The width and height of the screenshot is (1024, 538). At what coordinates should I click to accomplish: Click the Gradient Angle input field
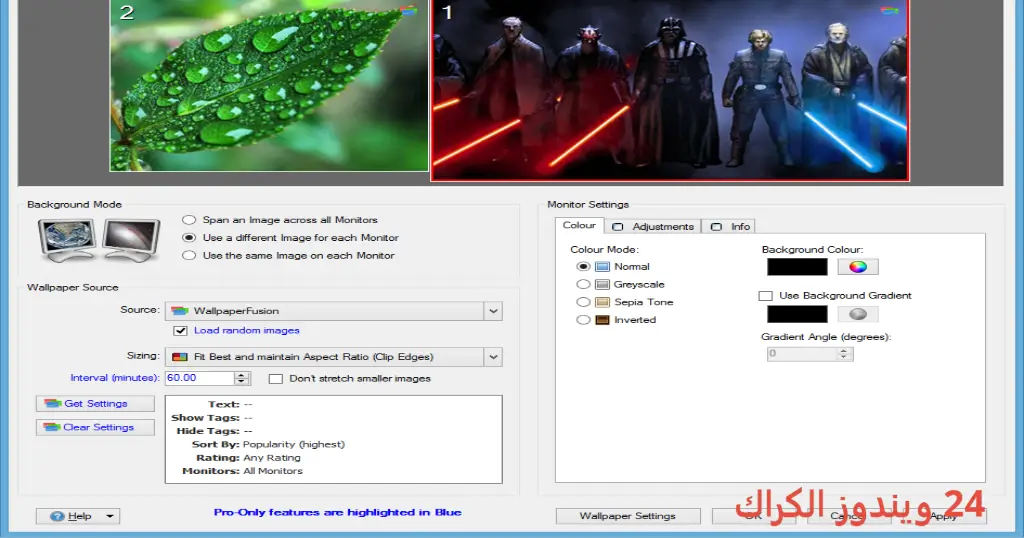tap(801, 354)
